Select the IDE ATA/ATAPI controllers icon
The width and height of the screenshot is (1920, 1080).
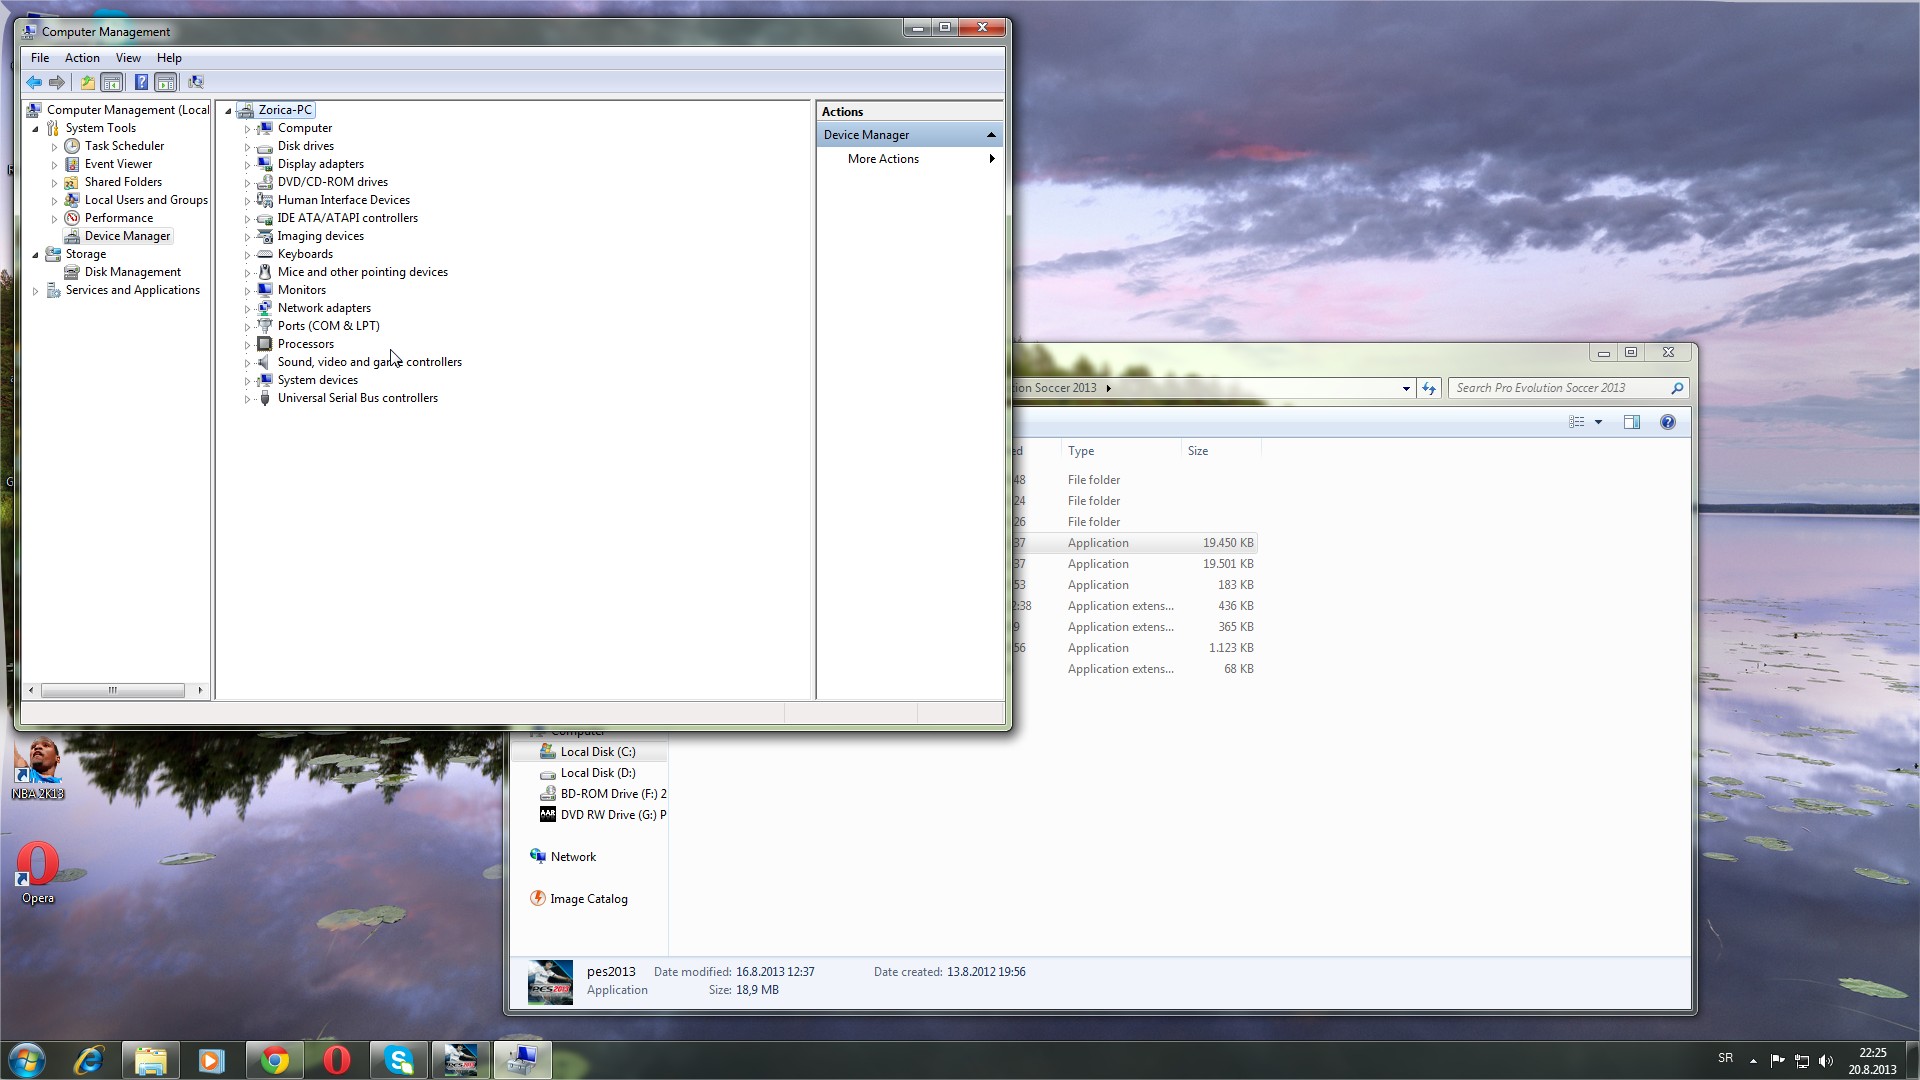[265, 218]
